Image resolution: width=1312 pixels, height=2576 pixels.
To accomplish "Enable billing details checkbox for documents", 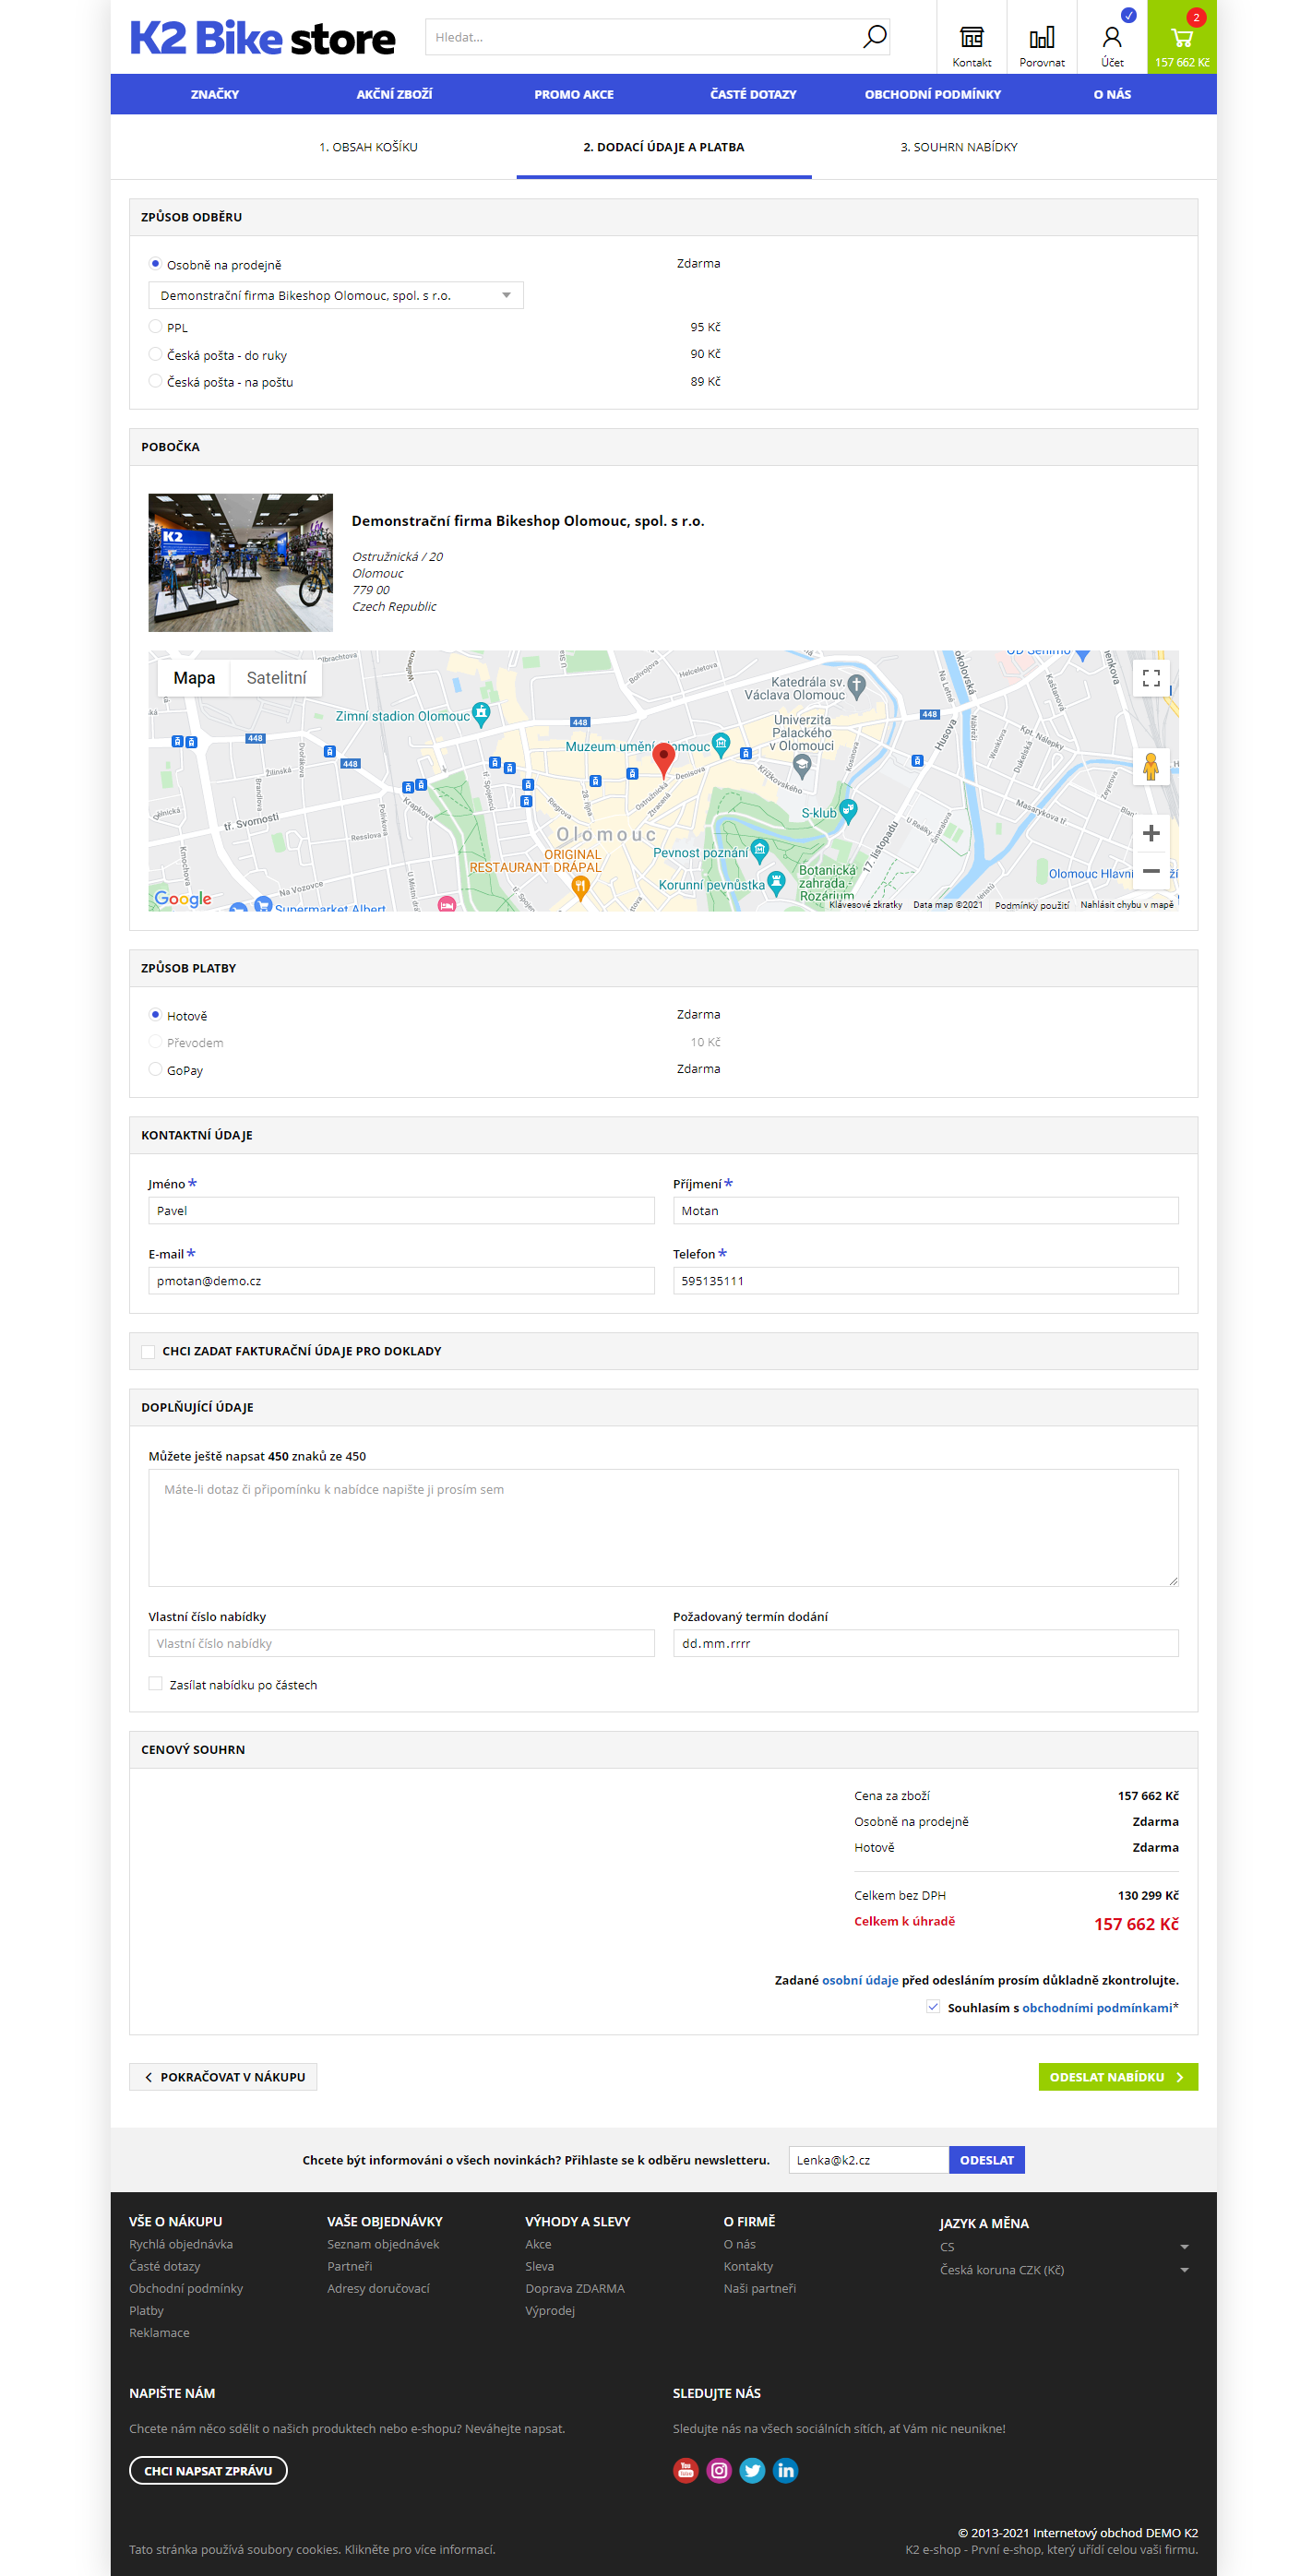I will pos(148,1351).
